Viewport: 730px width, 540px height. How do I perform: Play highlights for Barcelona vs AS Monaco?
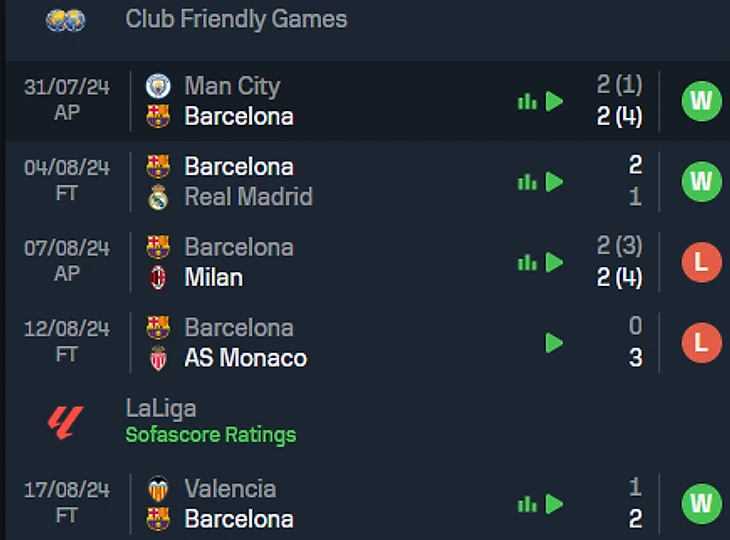pos(554,343)
